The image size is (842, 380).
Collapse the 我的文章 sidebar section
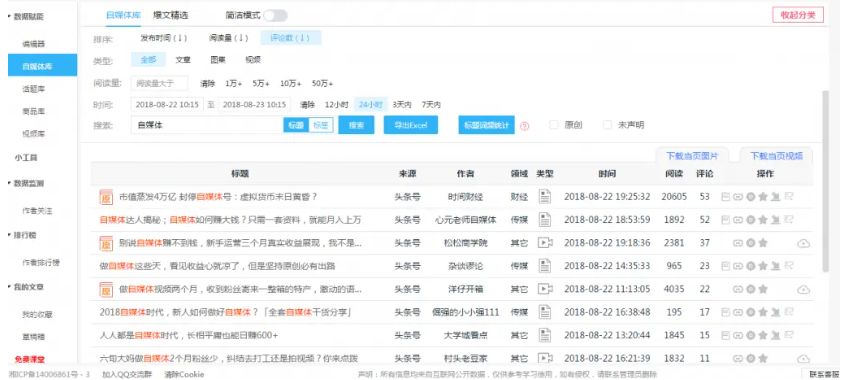click(x=25, y=287)
